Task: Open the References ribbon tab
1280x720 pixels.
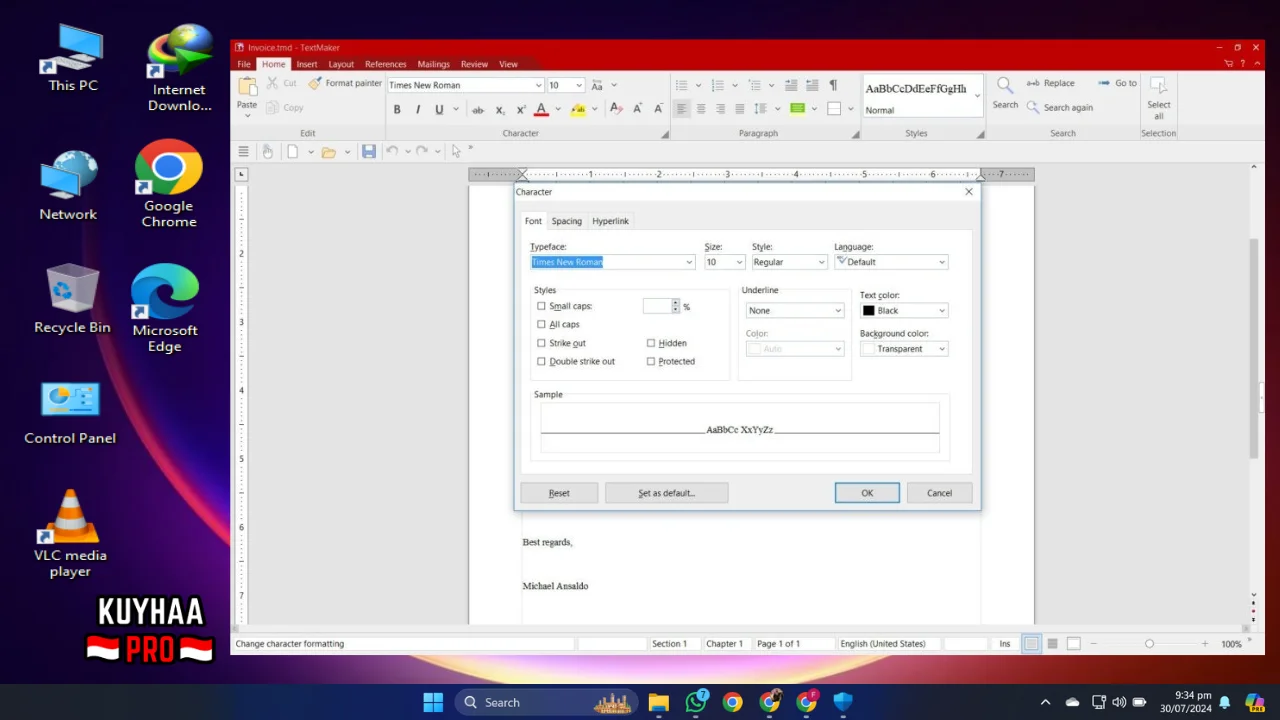Action: pos(385,64)
